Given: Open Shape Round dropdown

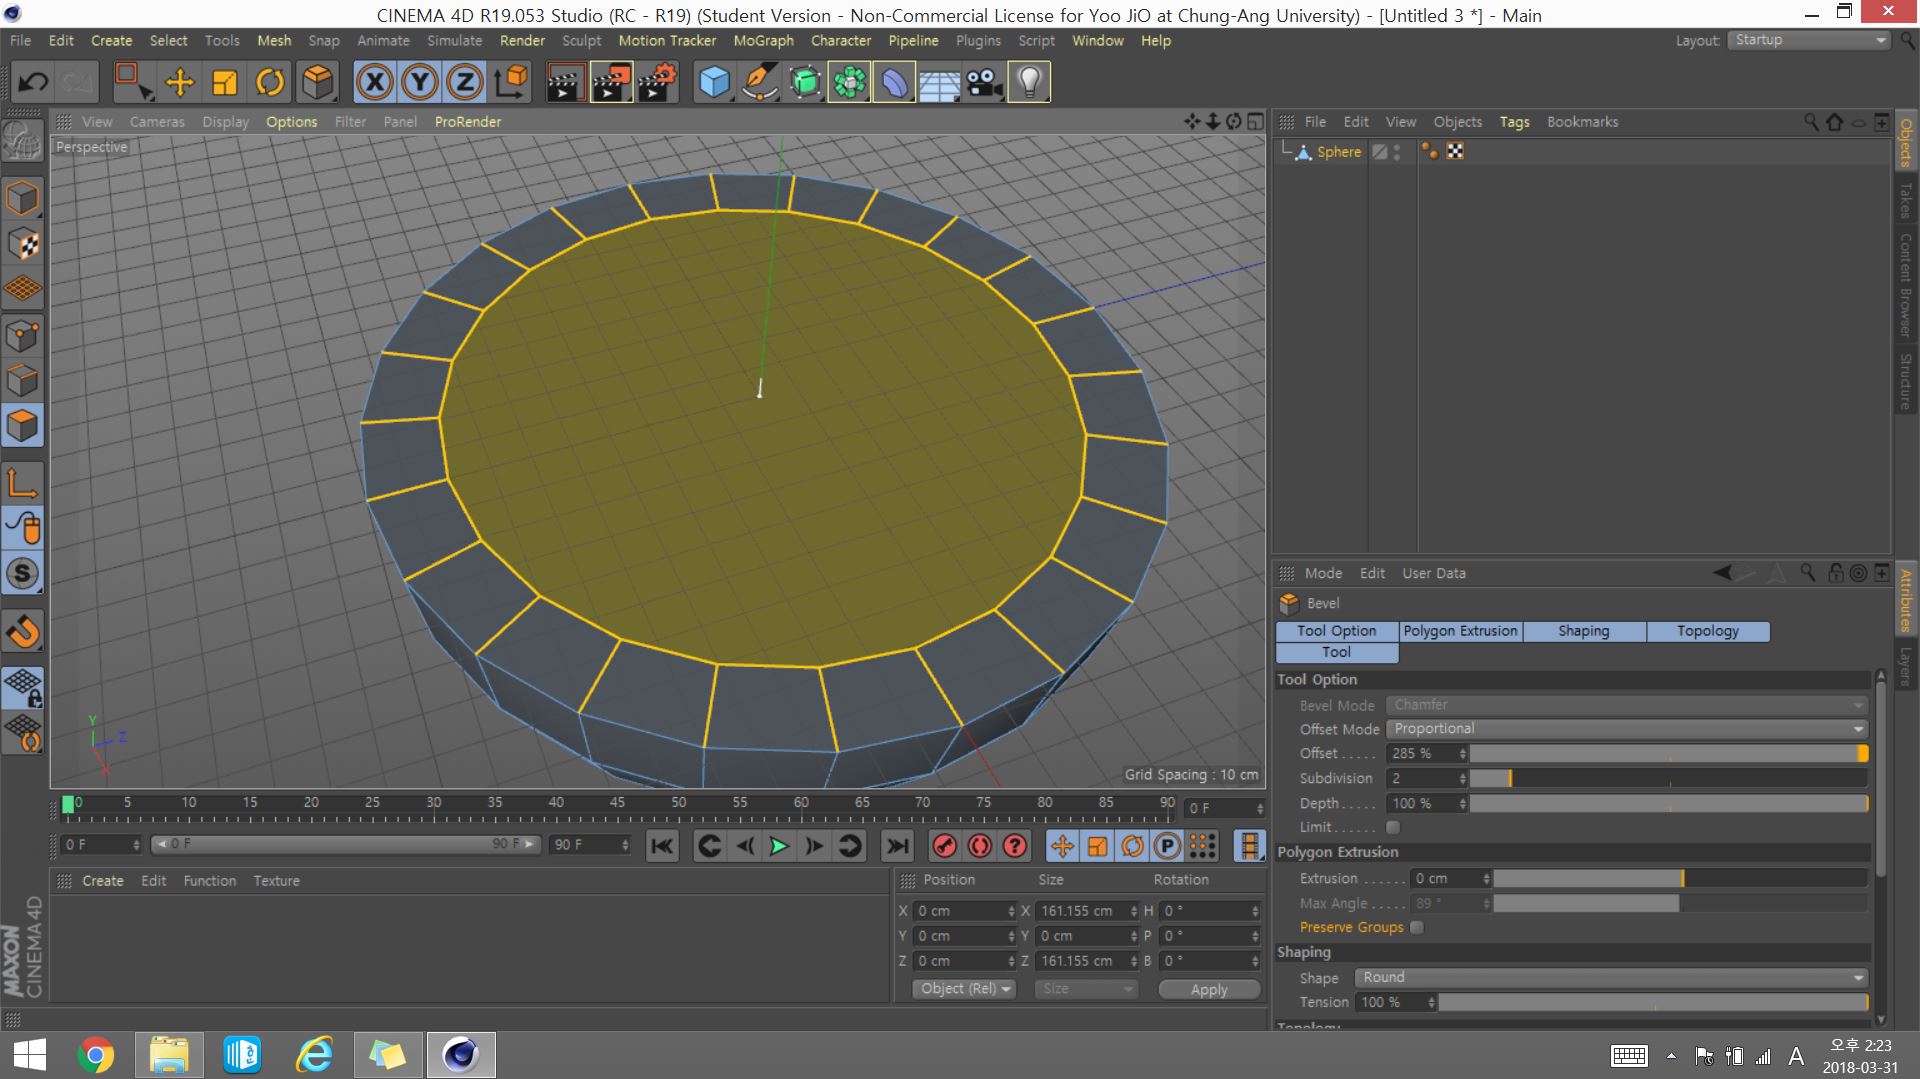Looking at the screenshot, I should coord(1611,978).
